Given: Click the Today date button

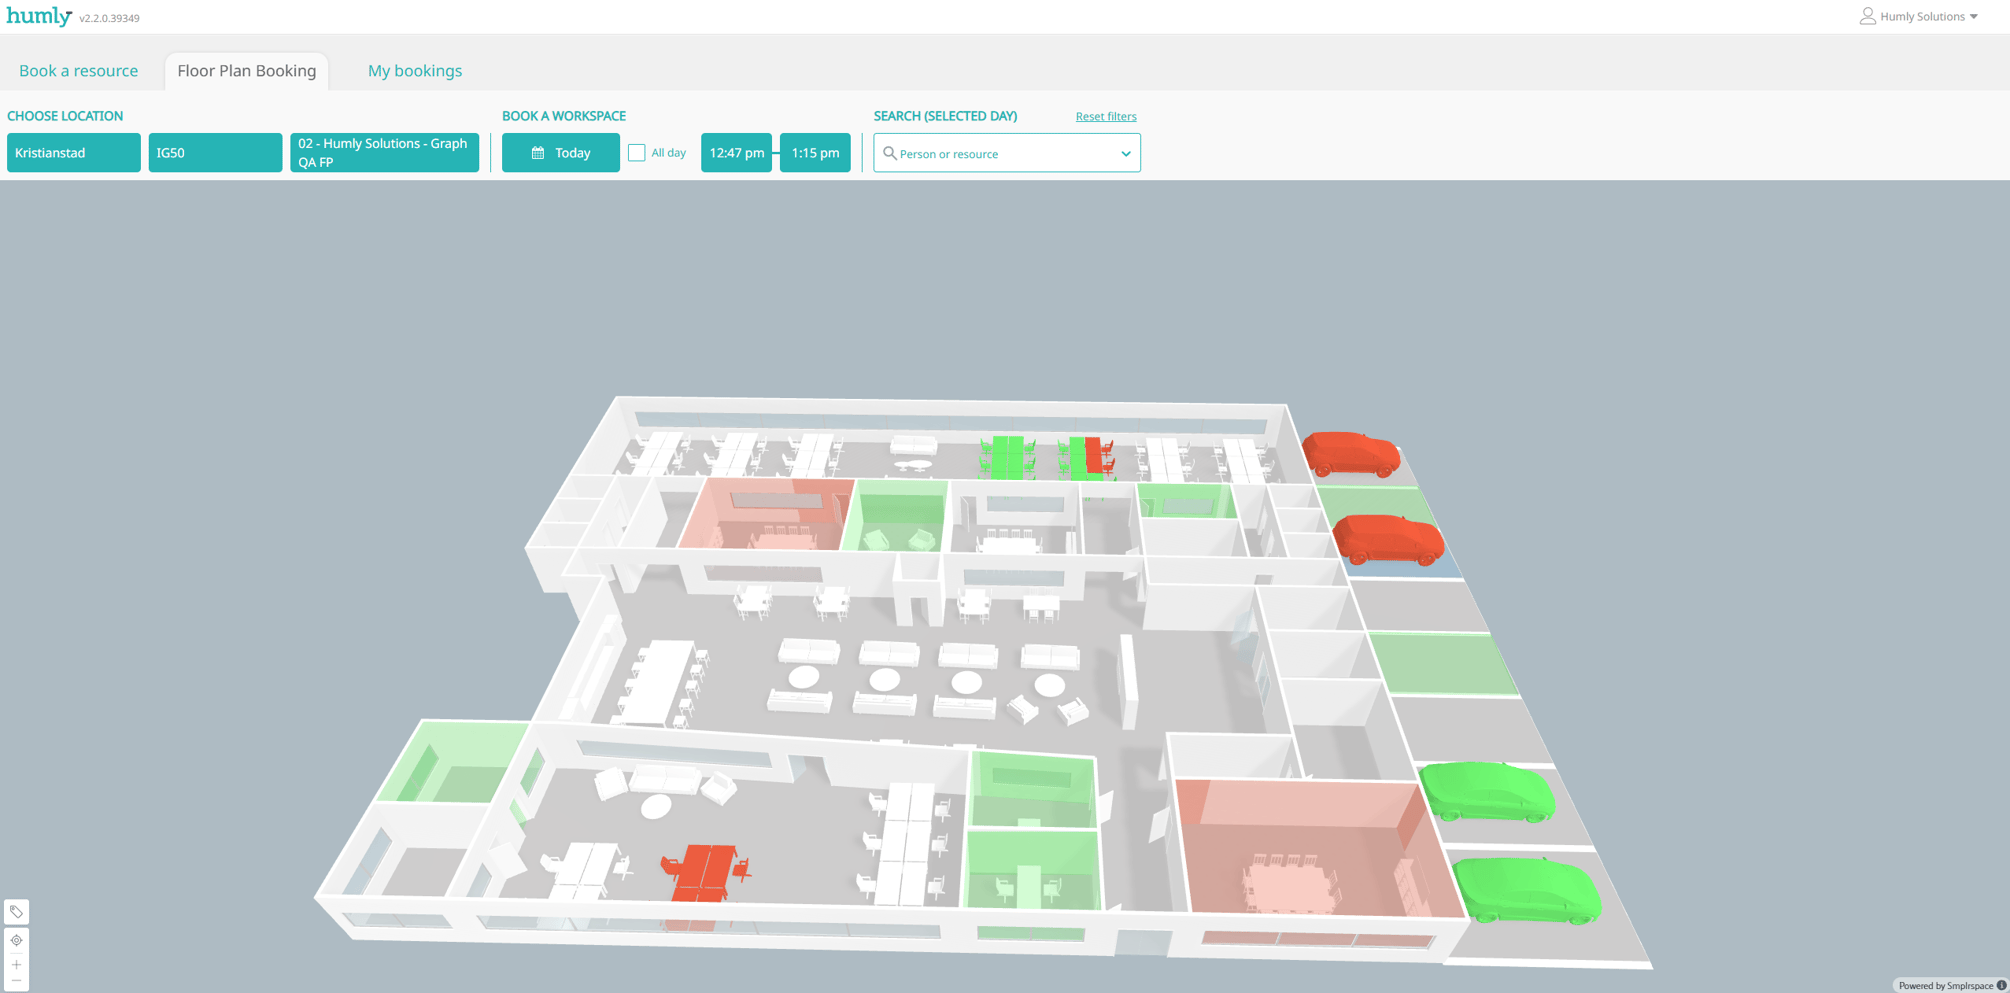Looking at the screenshot, I should tap(561, 153).
